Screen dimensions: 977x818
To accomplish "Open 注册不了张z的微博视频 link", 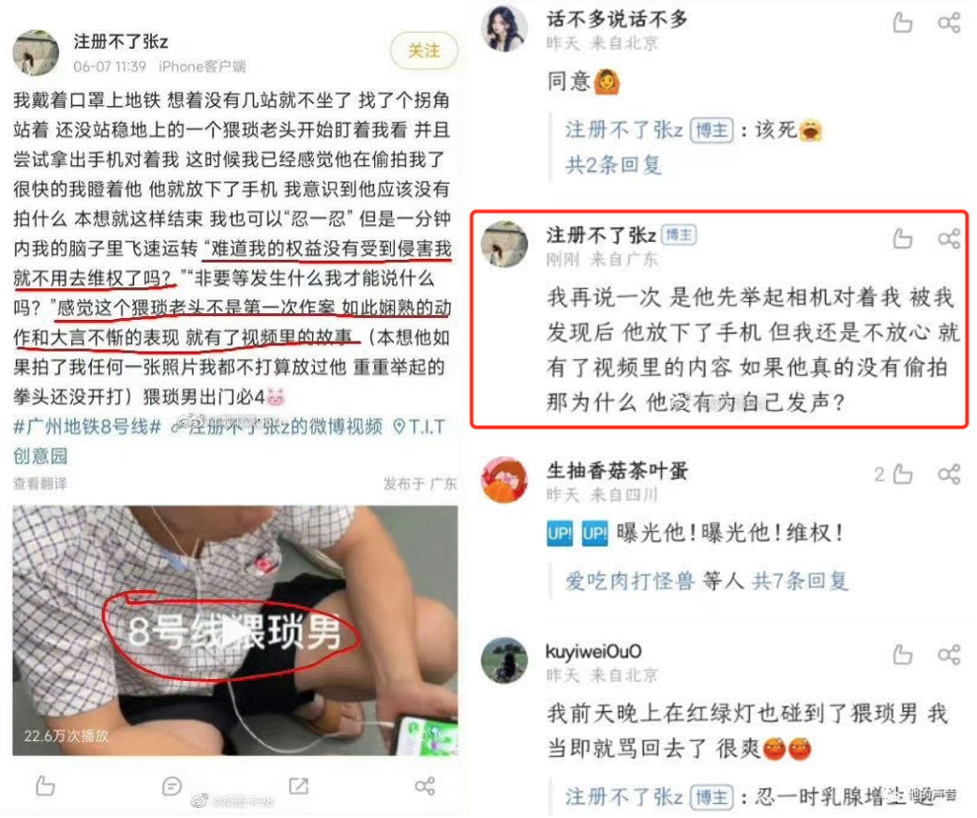I will (277, 427).
